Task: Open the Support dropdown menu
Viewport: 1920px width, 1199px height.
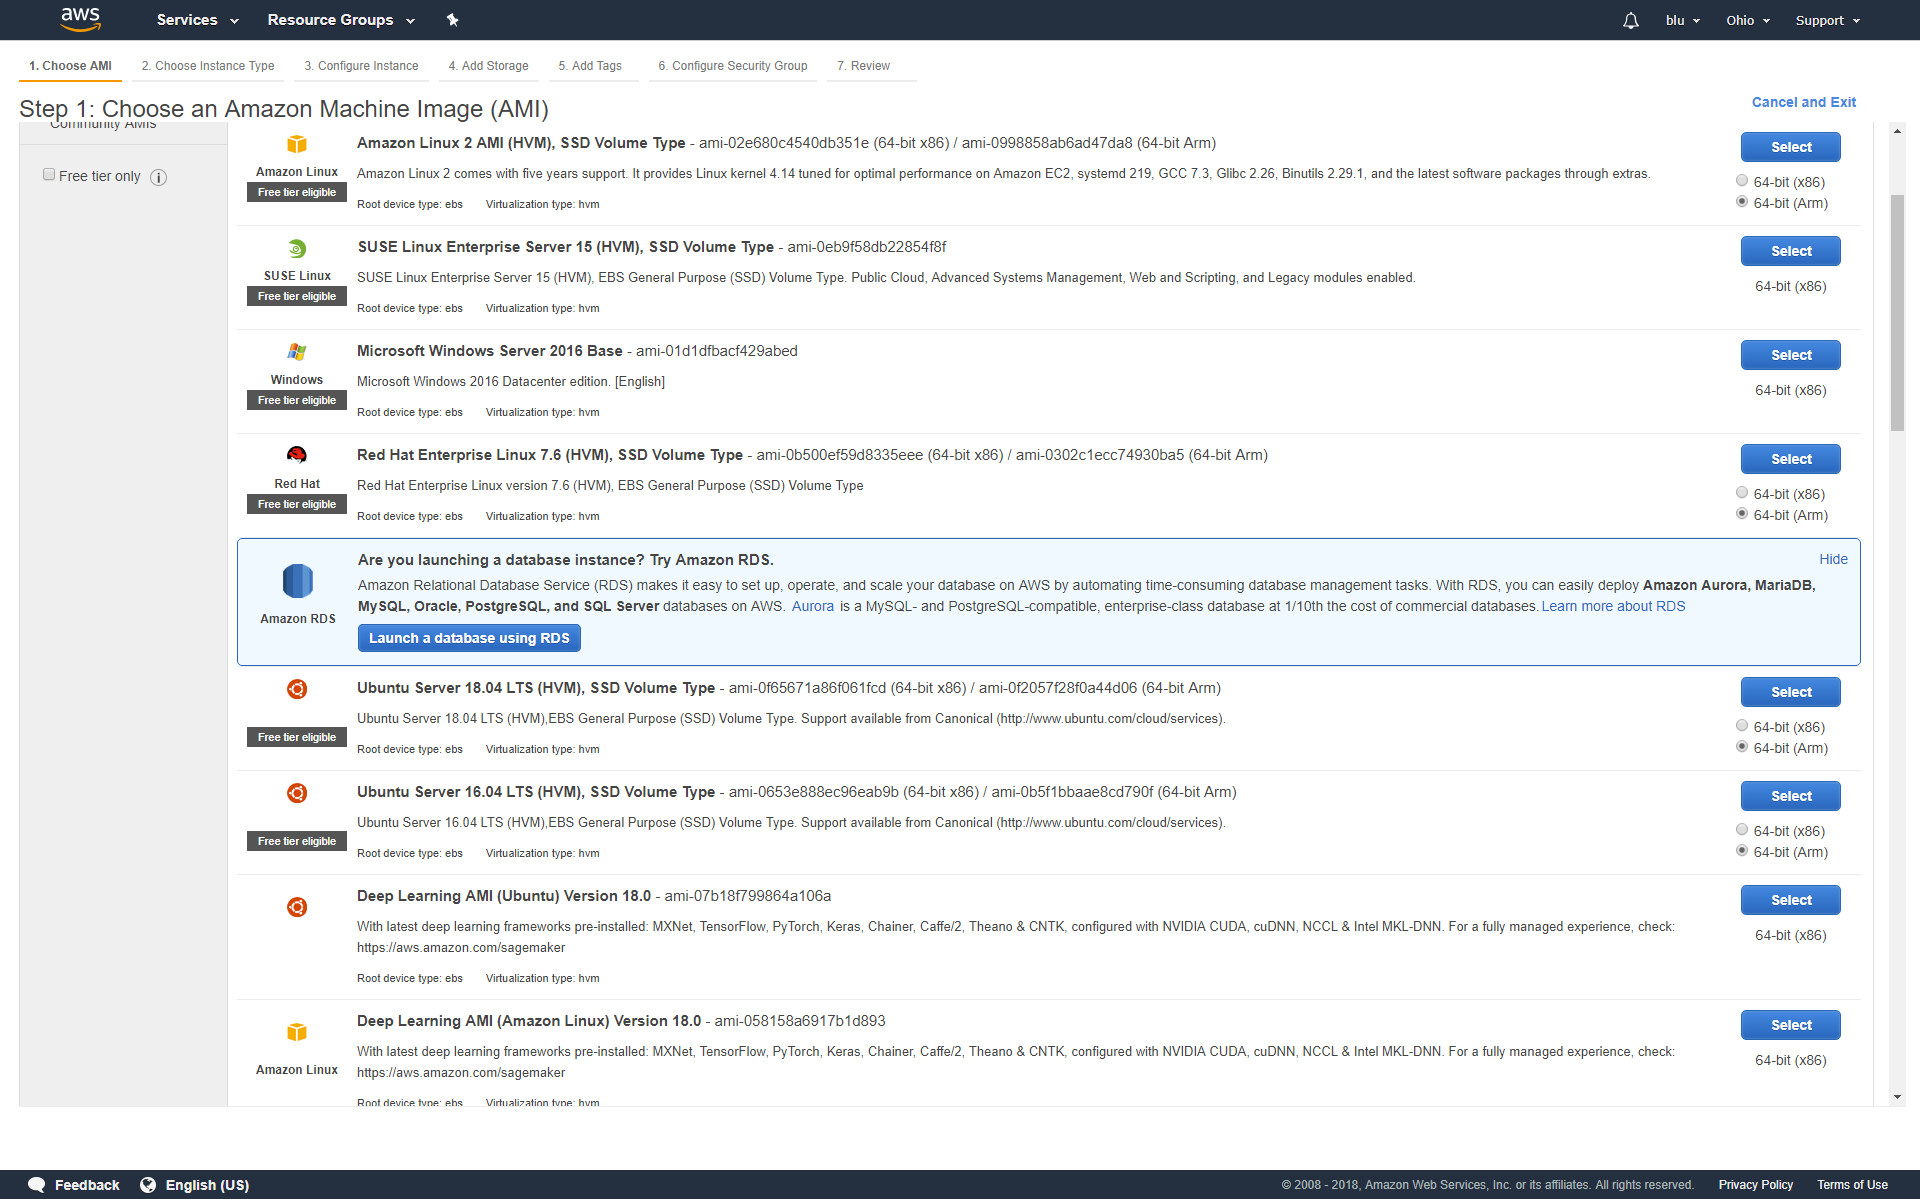Action: [1827, 20]
